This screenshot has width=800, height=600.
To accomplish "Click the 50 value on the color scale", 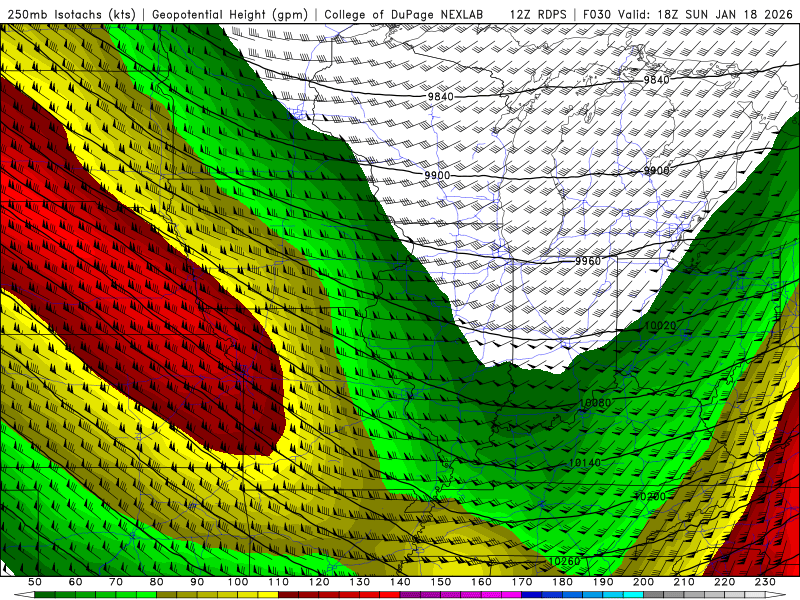I will click(35, 582).
